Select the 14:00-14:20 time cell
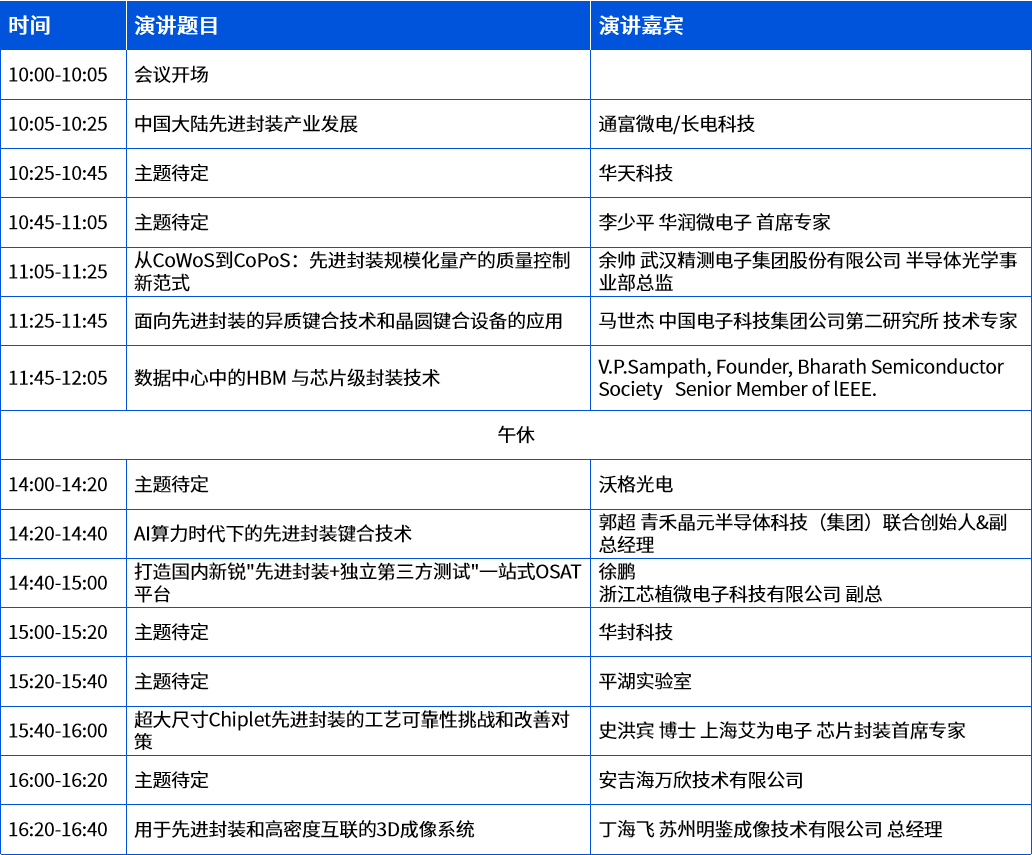This screenshot has height=855, width=1032. click(63, 484)
